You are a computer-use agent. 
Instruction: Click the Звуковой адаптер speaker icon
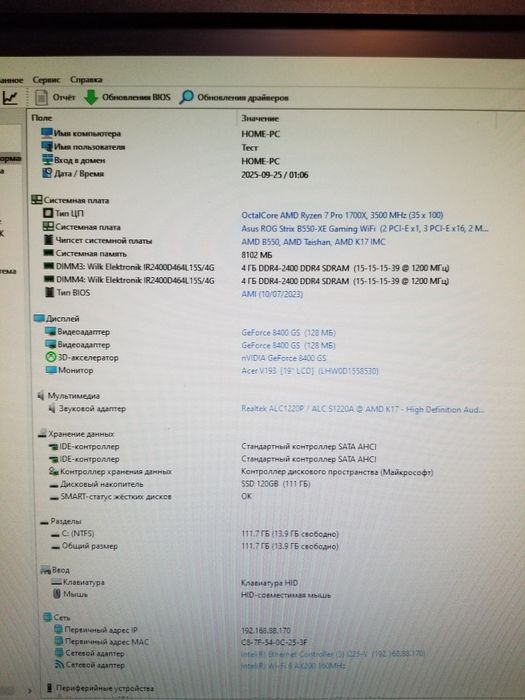52,408
